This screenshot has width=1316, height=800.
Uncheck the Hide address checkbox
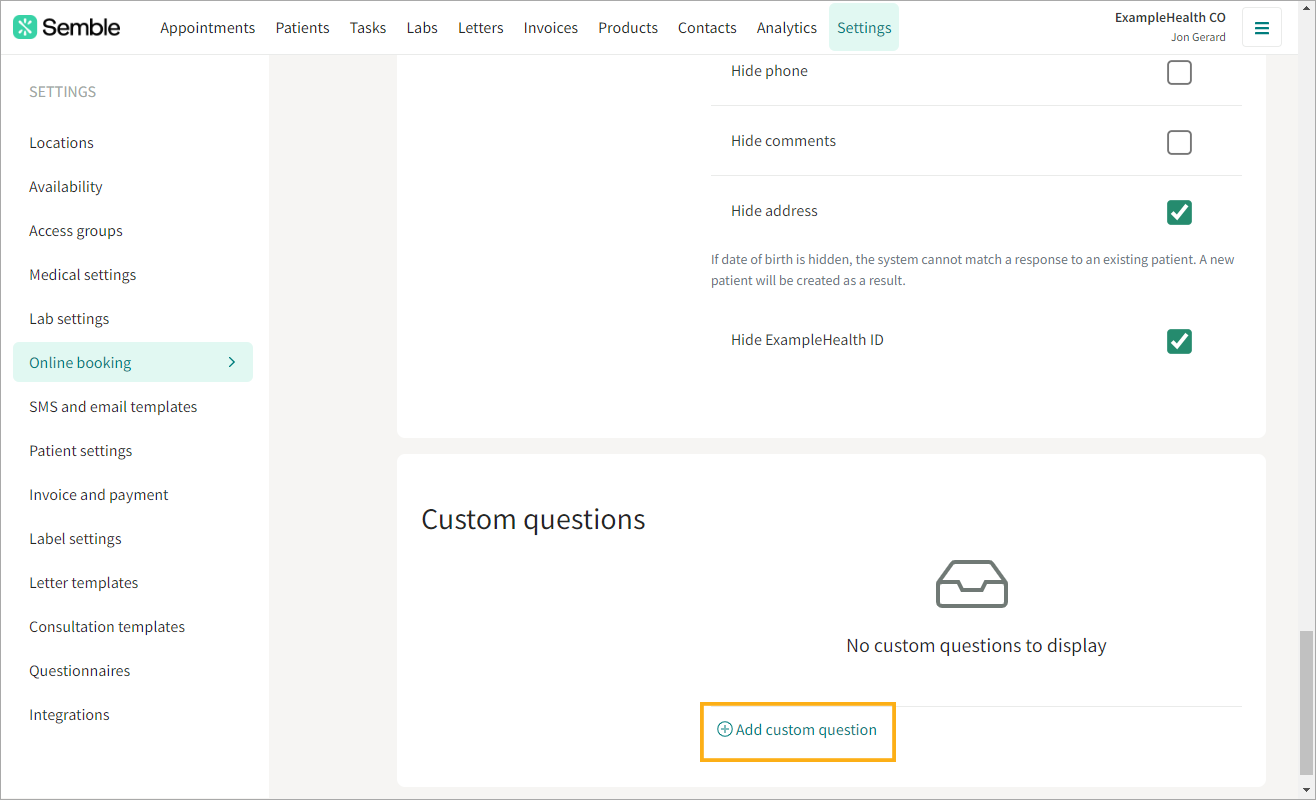point(1179,212)
